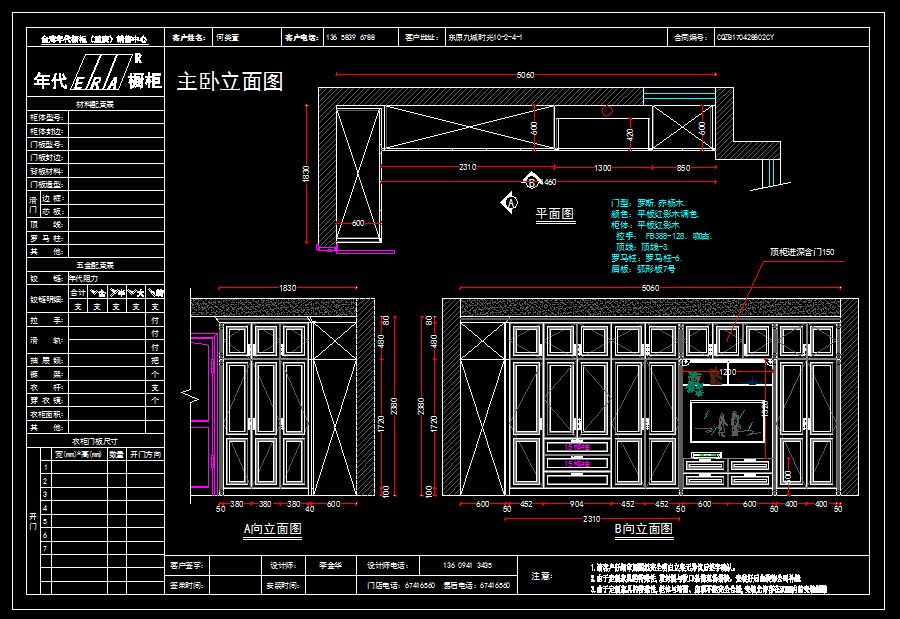Click the A向立面图 elevation label
The height and width of the screenshot is (619, 900).
coord(272,528)
